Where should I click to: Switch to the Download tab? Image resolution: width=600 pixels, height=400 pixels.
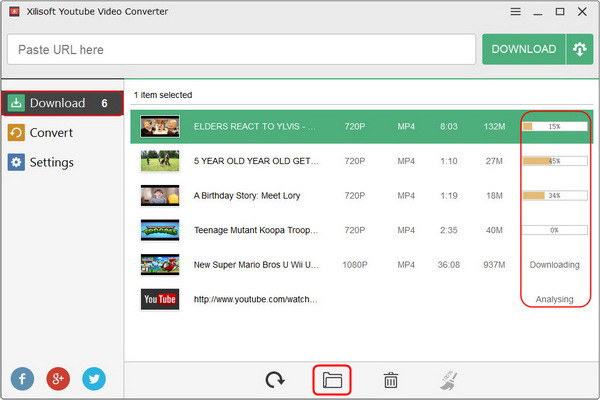coord(62,103)
